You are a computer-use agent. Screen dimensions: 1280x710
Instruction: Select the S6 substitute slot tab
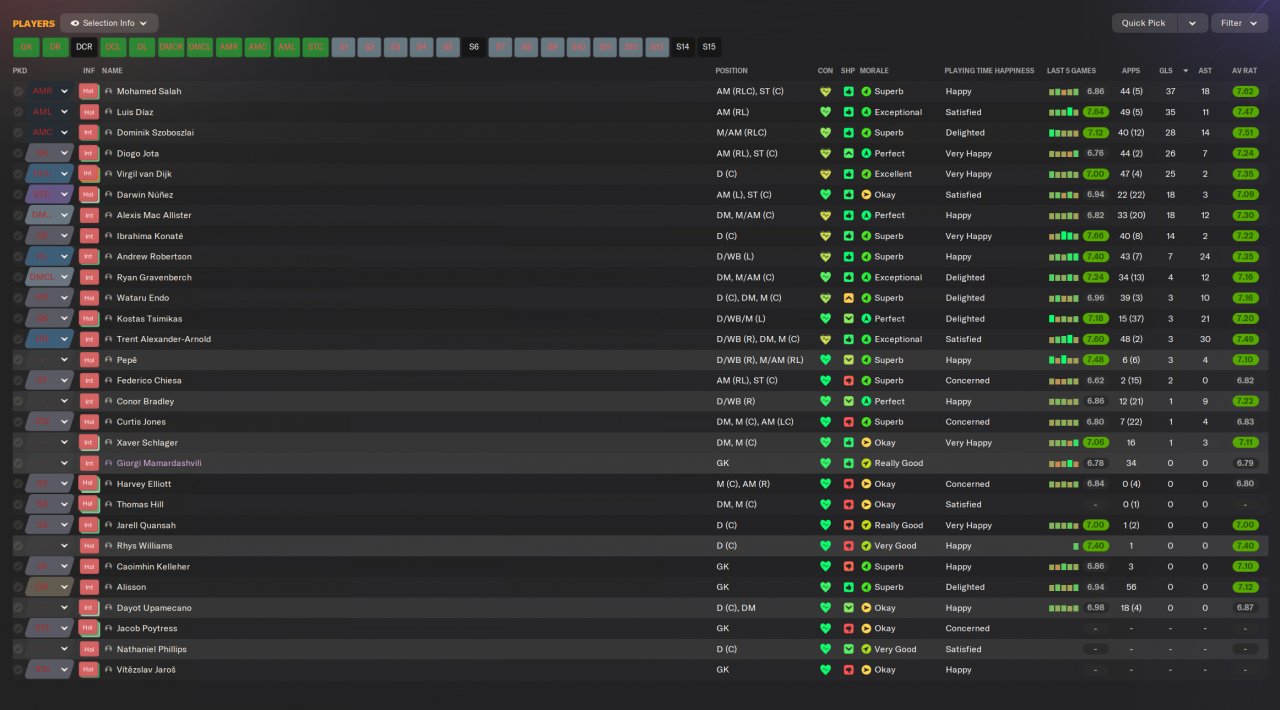point(474,47)
